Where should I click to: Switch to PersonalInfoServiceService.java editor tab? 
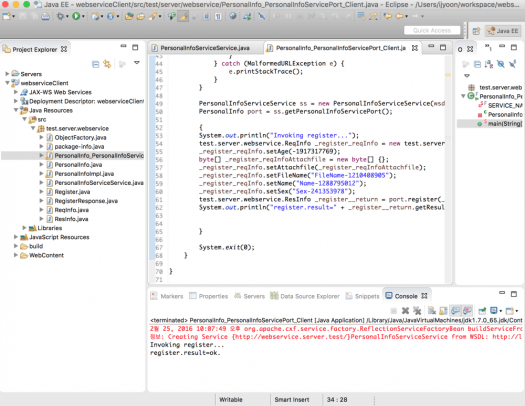pyautogui.click(x=205, y=48)
